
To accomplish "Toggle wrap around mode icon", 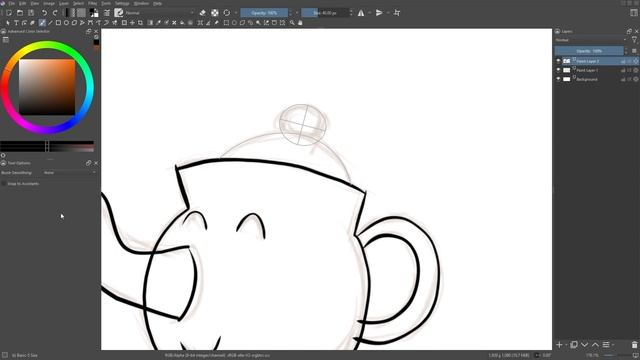I will coord(397,13).
